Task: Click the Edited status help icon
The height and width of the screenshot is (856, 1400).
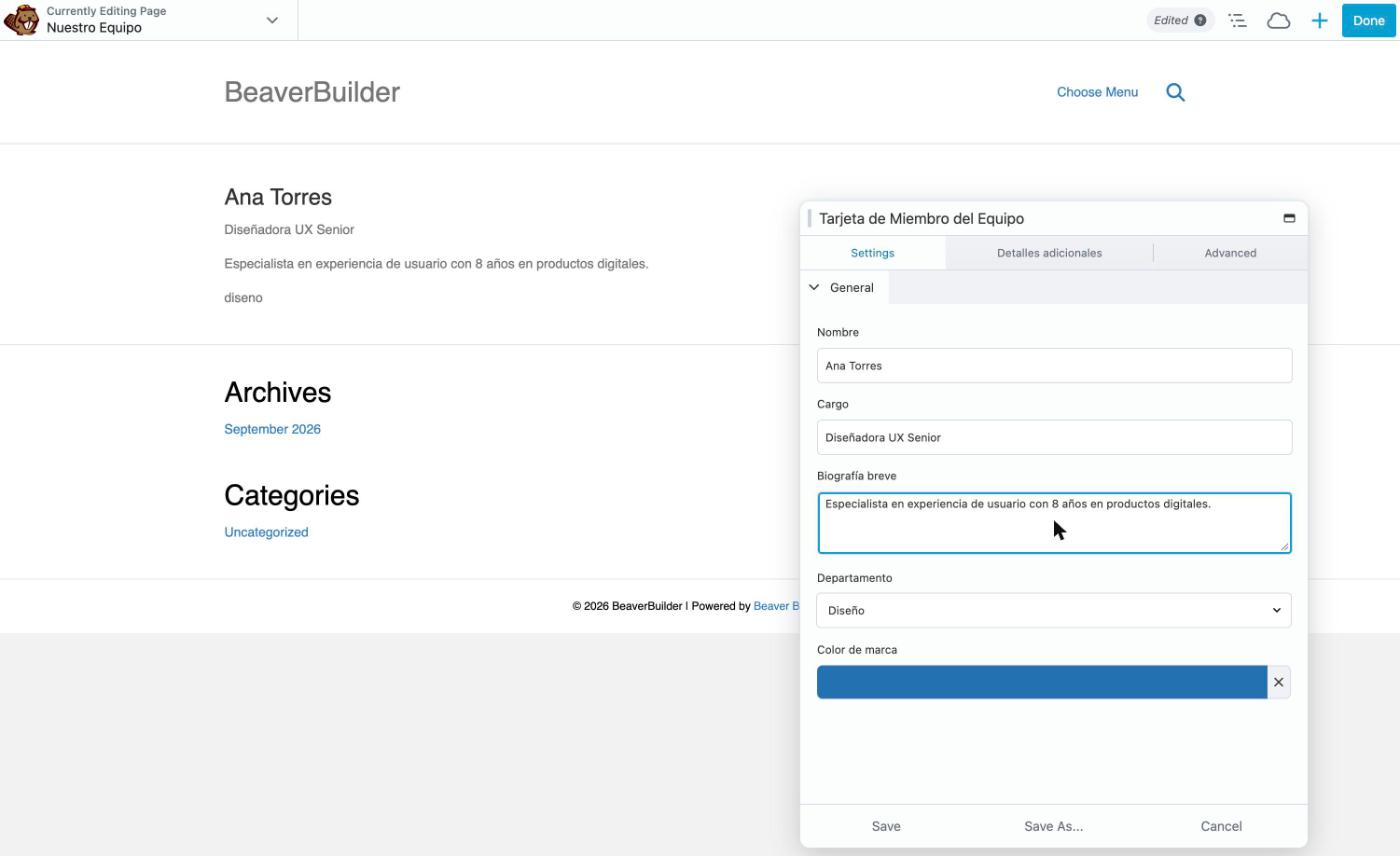Action: (1200, 20)
